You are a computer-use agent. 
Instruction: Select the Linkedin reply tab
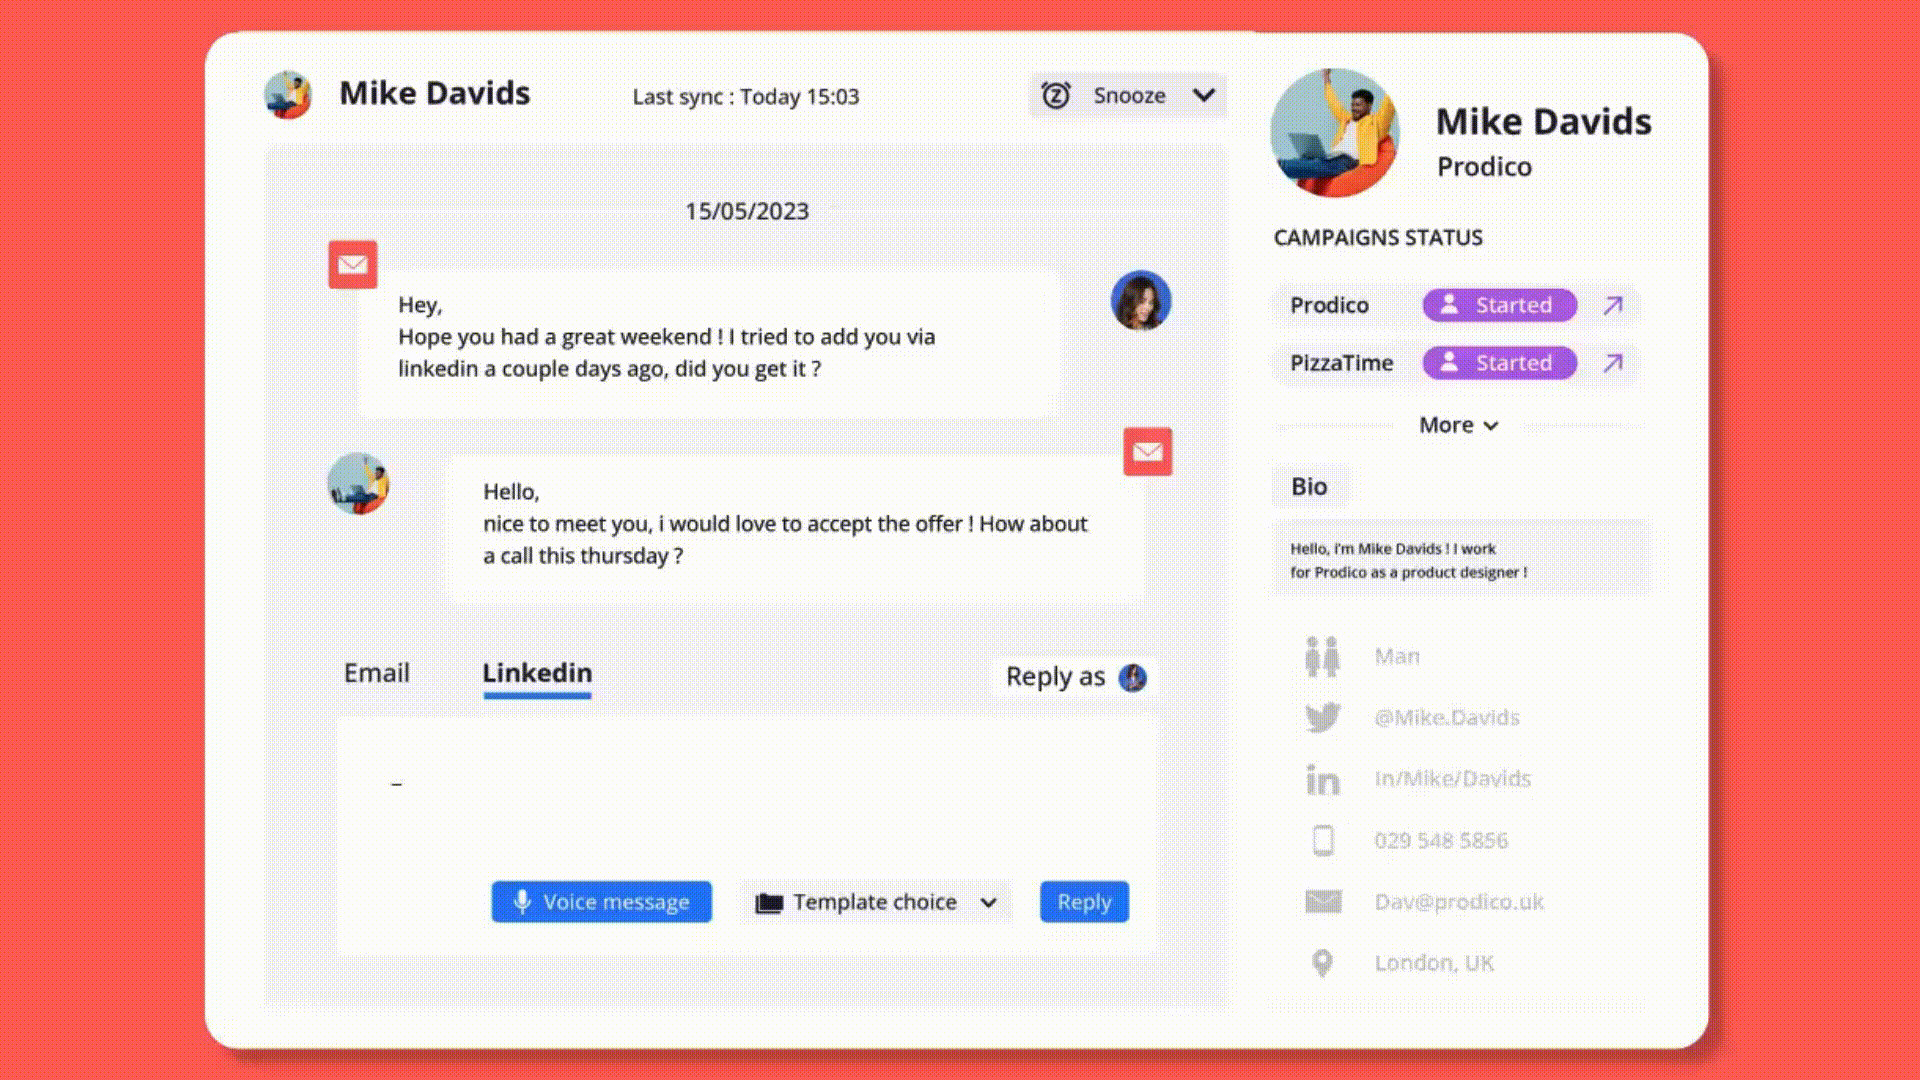[537, 673]
